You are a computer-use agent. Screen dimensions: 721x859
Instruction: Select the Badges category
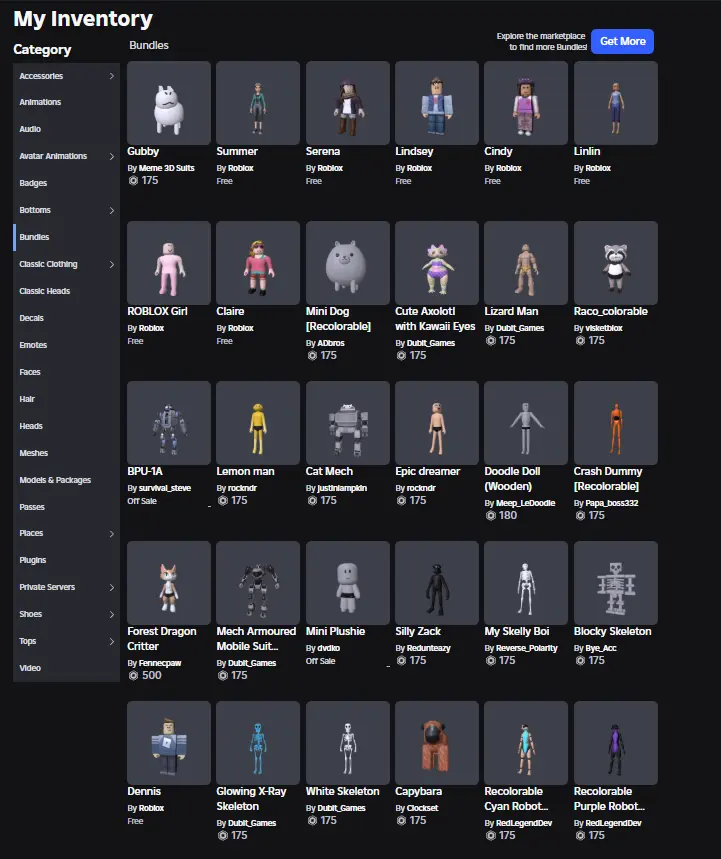(x=66, y=183)
